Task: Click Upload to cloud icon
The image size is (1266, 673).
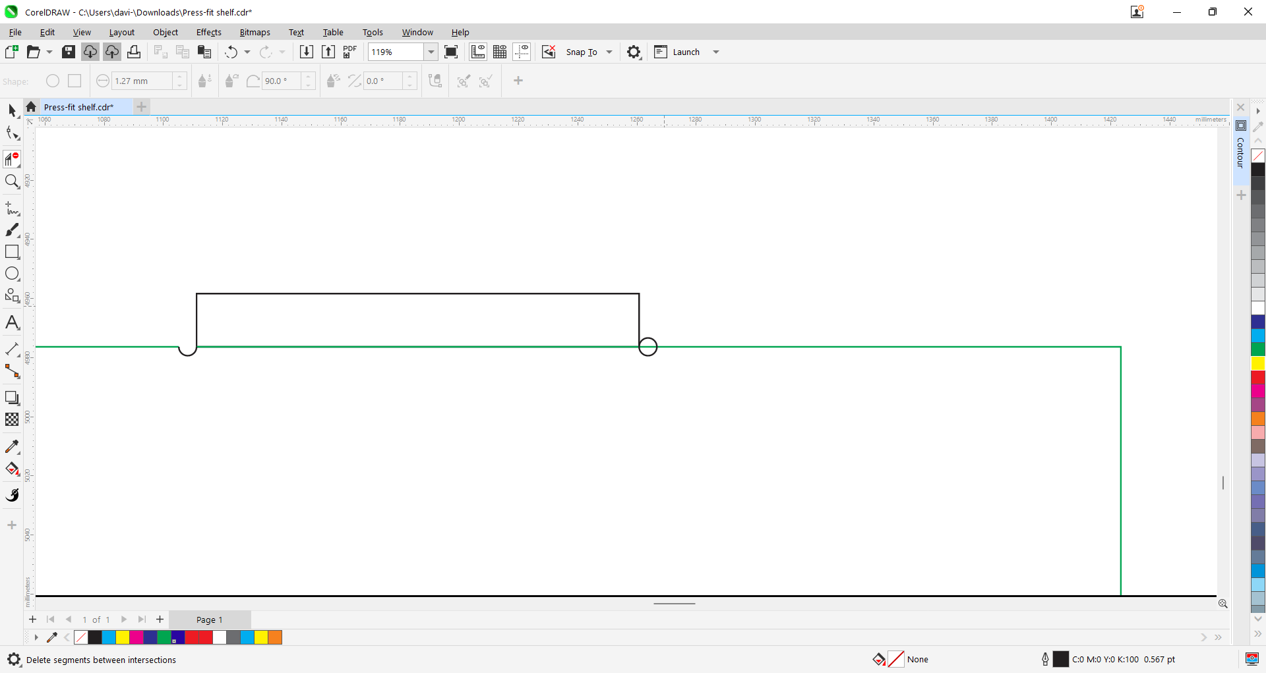Action: pyautogui.click(x=112, y=52)
